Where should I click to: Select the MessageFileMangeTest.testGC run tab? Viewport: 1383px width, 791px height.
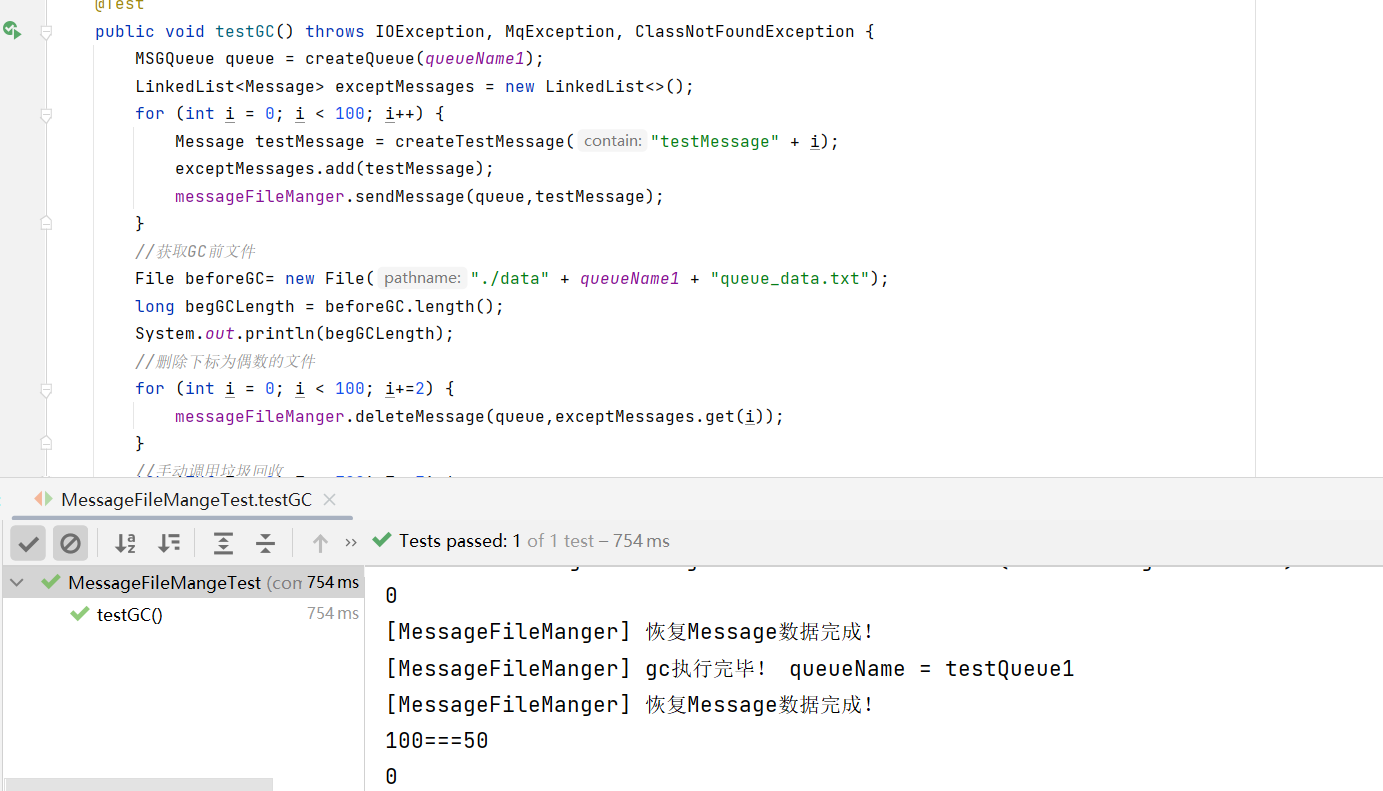tap(186, 500)
